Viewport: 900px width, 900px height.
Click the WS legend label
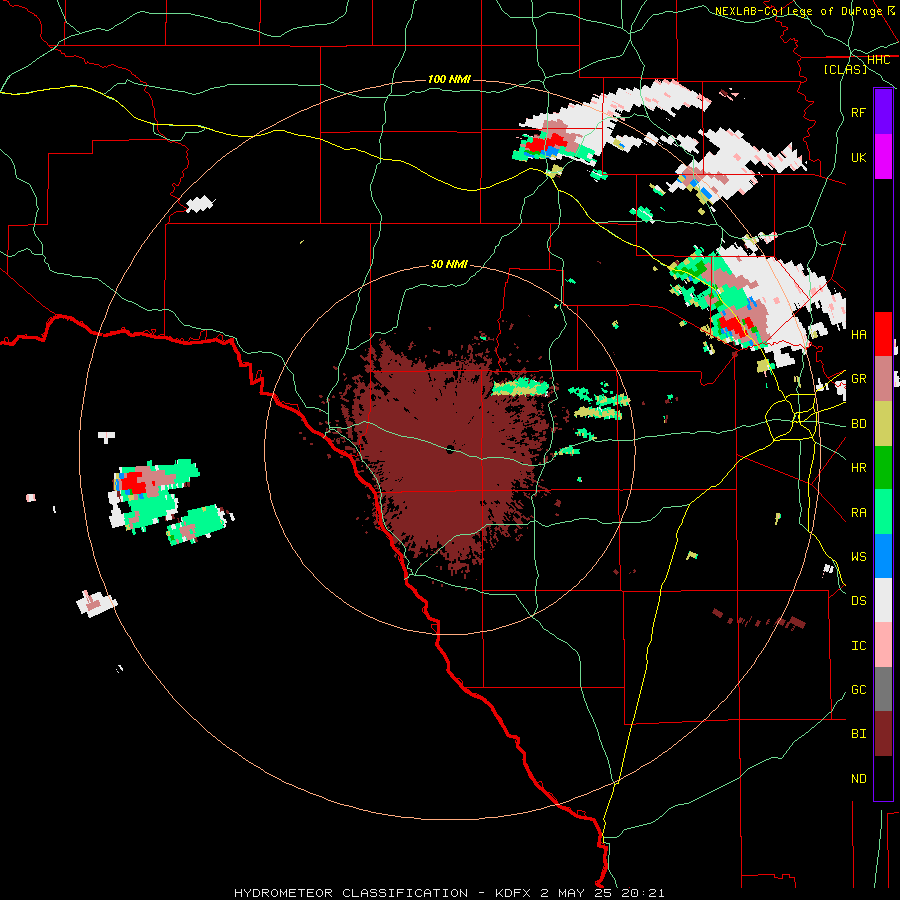tap(858, 556)
